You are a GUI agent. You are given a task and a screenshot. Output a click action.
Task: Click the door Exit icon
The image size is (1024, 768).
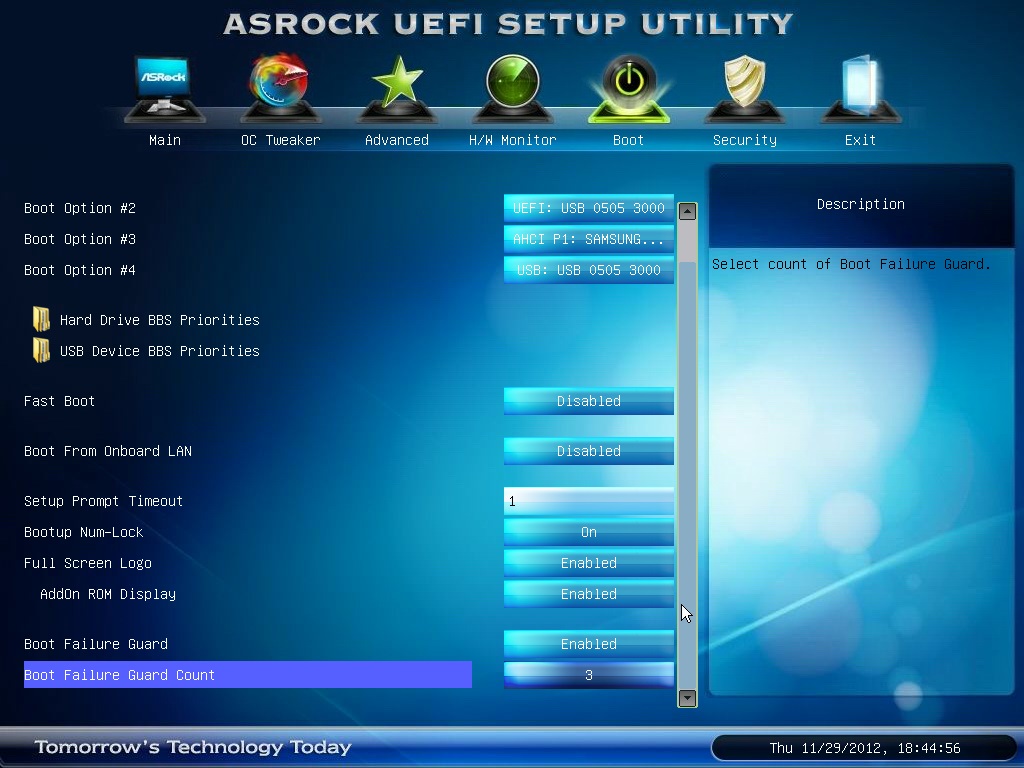861,88
